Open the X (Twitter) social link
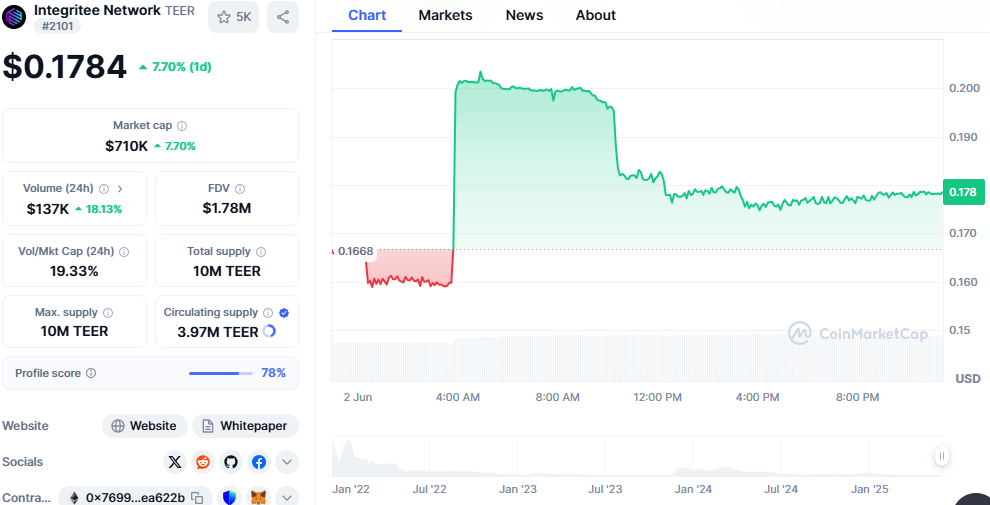The height and width of the screenshot is (505, 990). pyautogui.click(x=176, y=462)
